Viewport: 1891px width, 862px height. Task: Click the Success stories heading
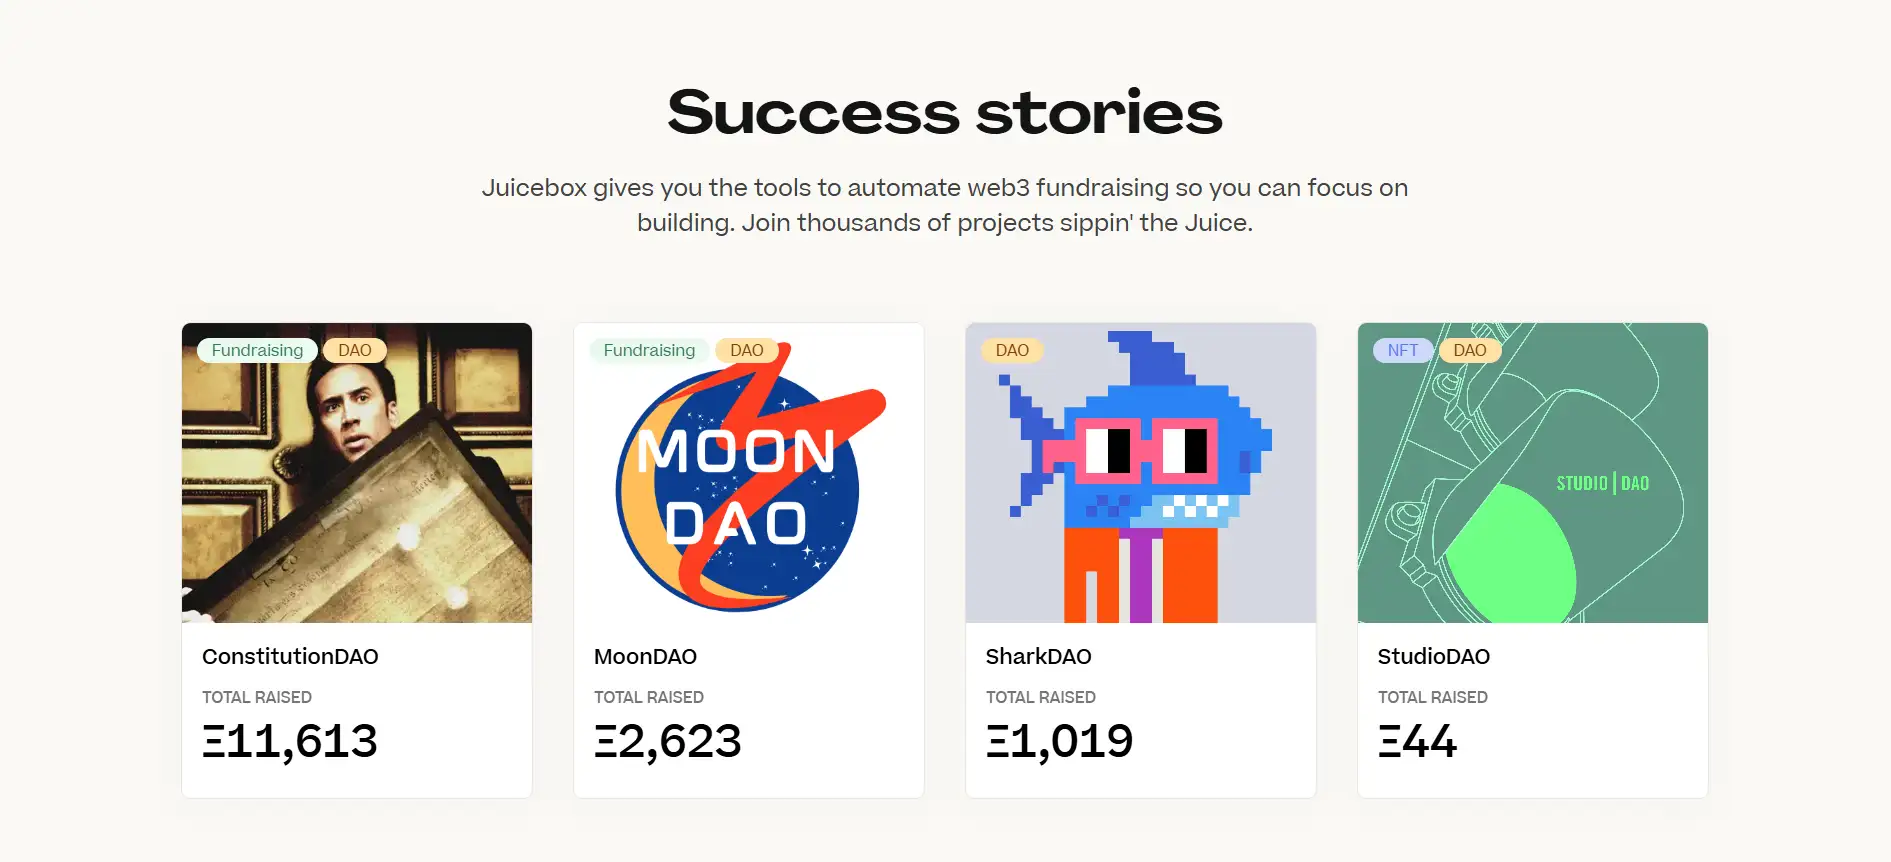[x=945, y=112]
